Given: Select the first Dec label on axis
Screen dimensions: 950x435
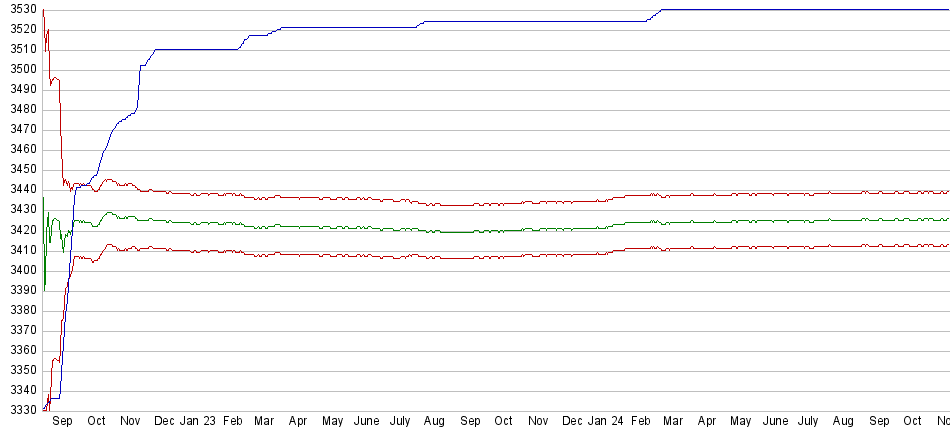Looking at the screenshot, I should coord(164,422).
